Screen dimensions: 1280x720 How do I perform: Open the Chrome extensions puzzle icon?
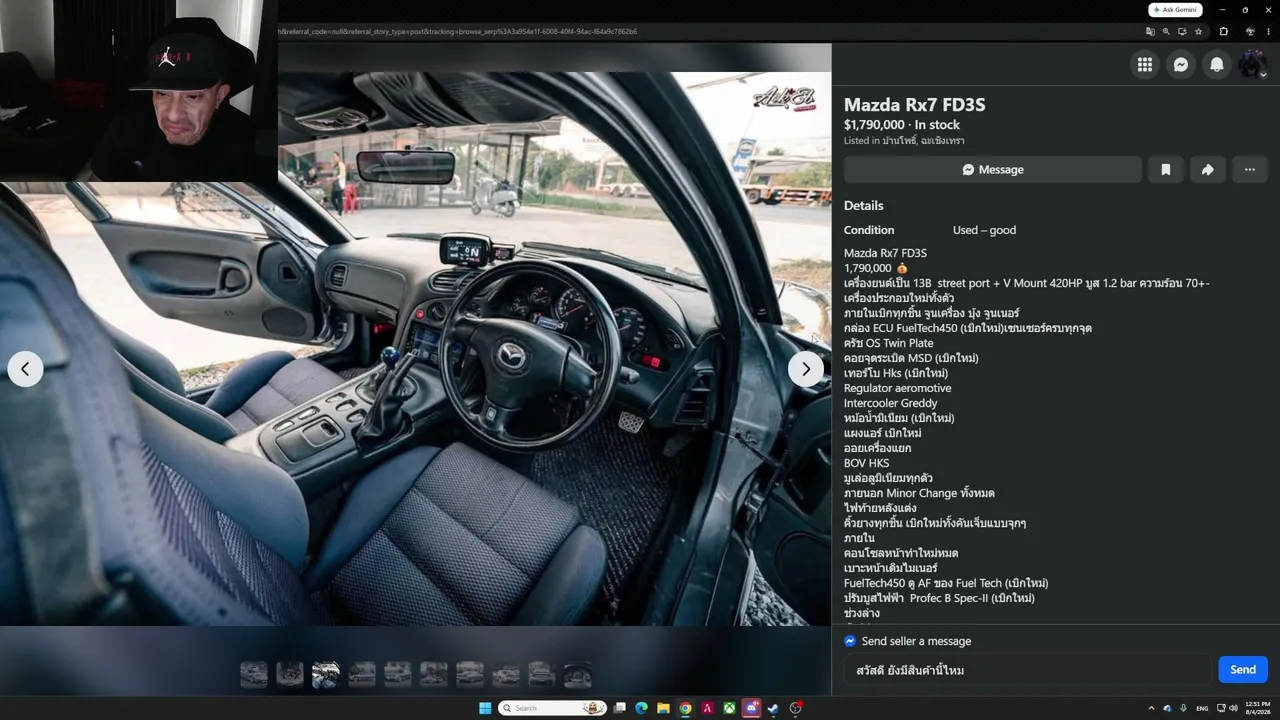pyautogui.click(x=1223, y=31)
